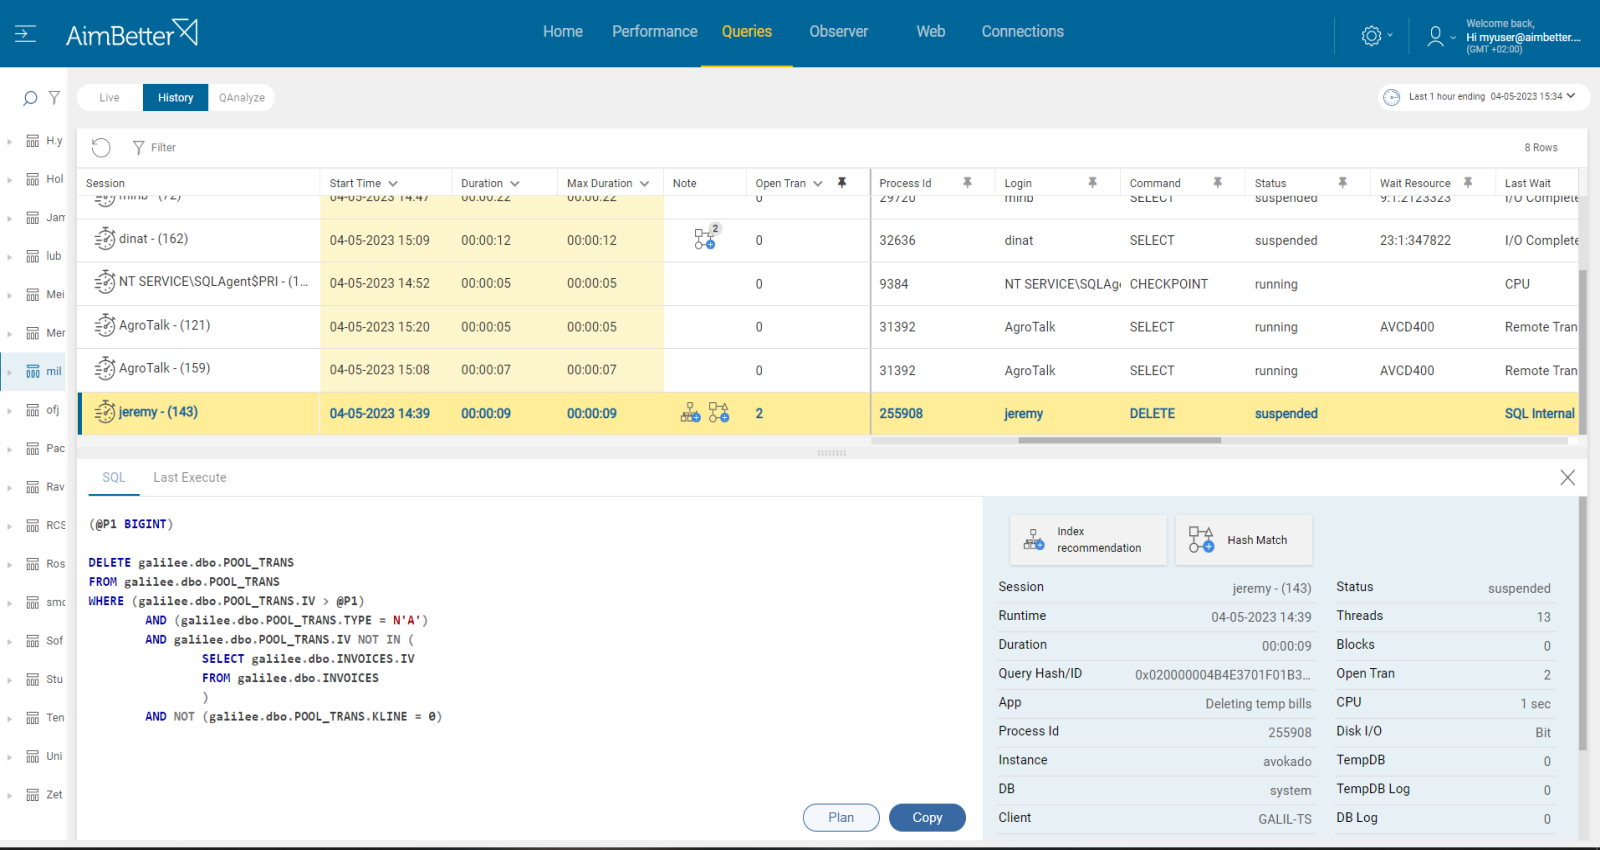Screen dimensions: 1600x850
Task: Open the Web menu
Action: click(931, 32)
